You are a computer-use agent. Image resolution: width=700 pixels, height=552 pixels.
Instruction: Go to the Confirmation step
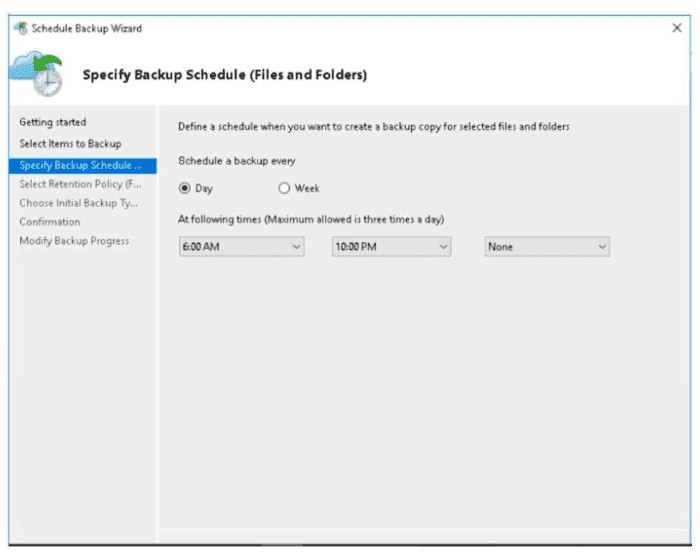49,222
